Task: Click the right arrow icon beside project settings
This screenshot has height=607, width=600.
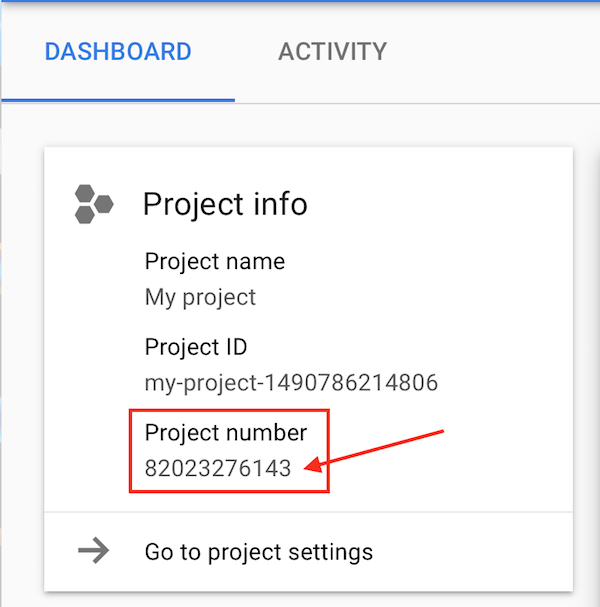Action: pyautogui.click(x=93, y=551)
